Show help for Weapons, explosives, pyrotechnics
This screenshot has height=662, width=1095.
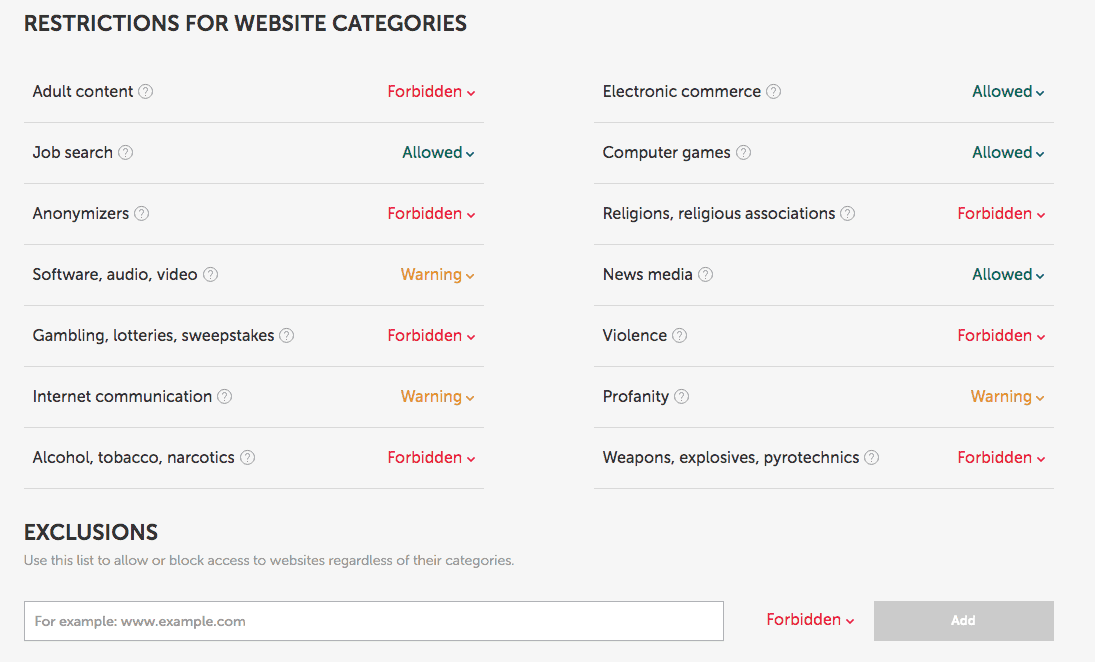point(871,457)
